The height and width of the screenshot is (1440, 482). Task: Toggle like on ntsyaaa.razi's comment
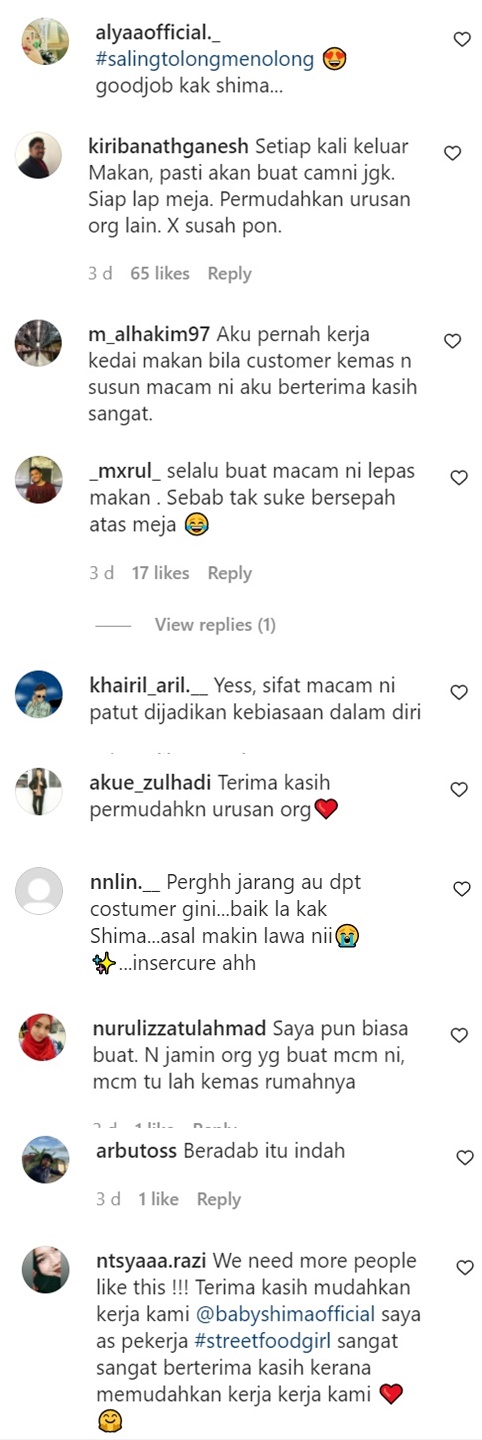(465, 1267)
